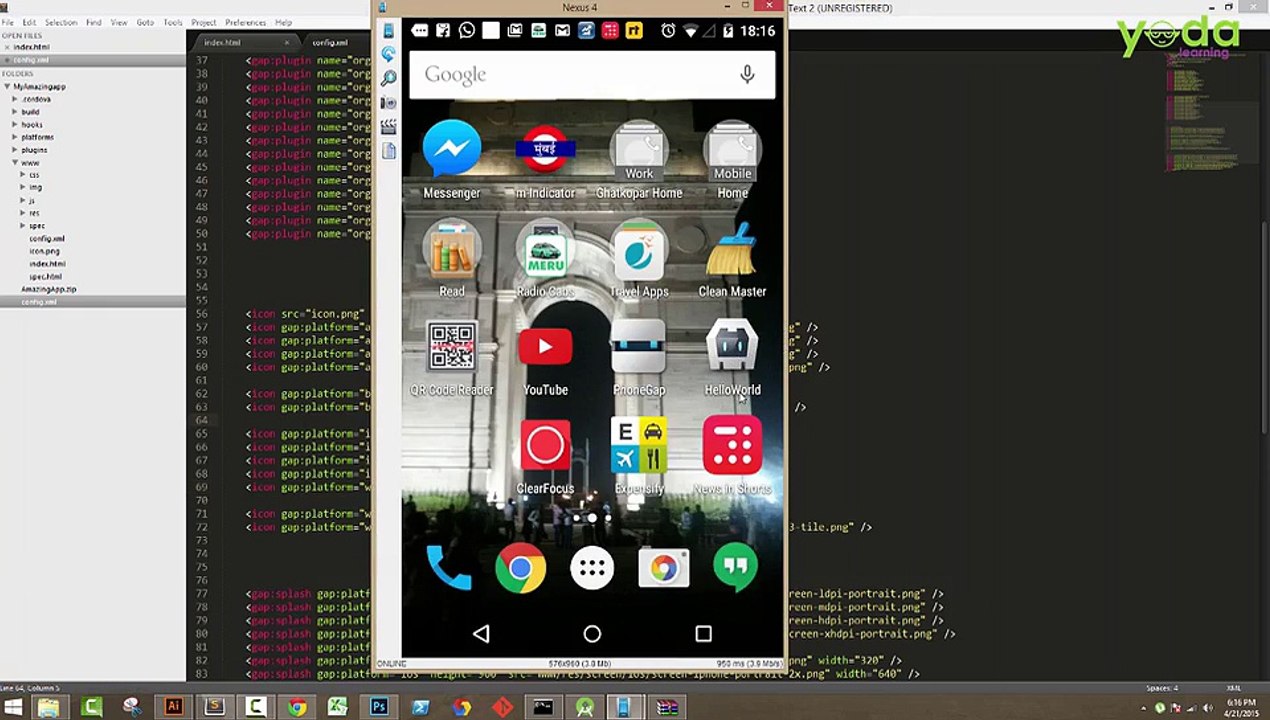Switch to the config.xml editor tab
This screenshot has width=1270, height=720.
[329, 43]
